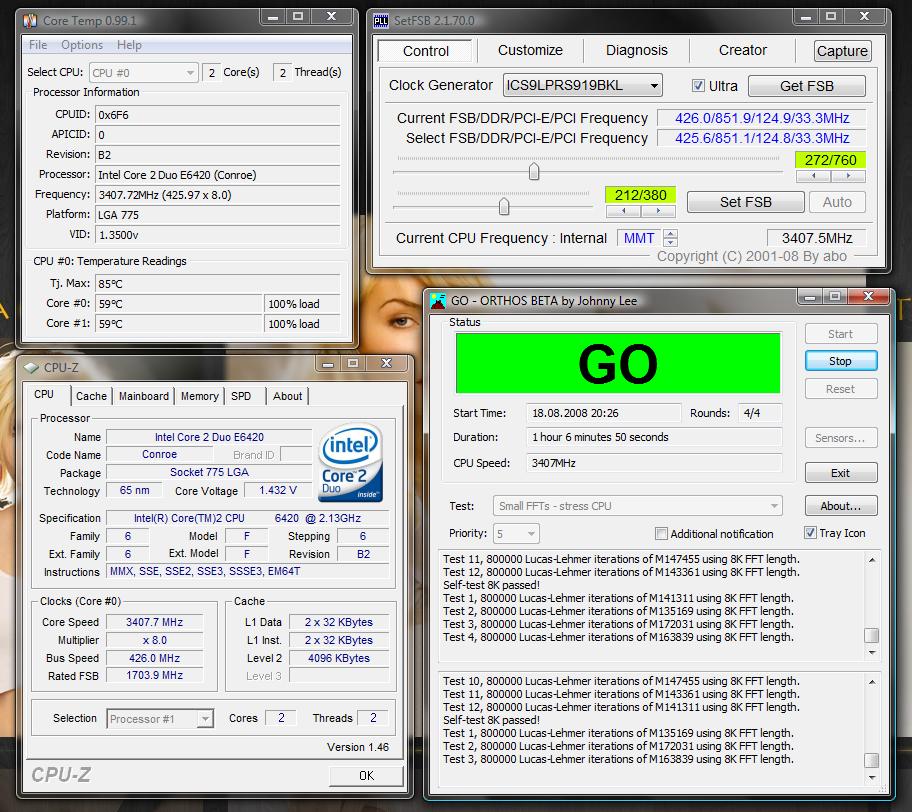This screenshot has width=912, height=812.
Task: Click the MMT field in SetFSB
Action: point(639,238)
